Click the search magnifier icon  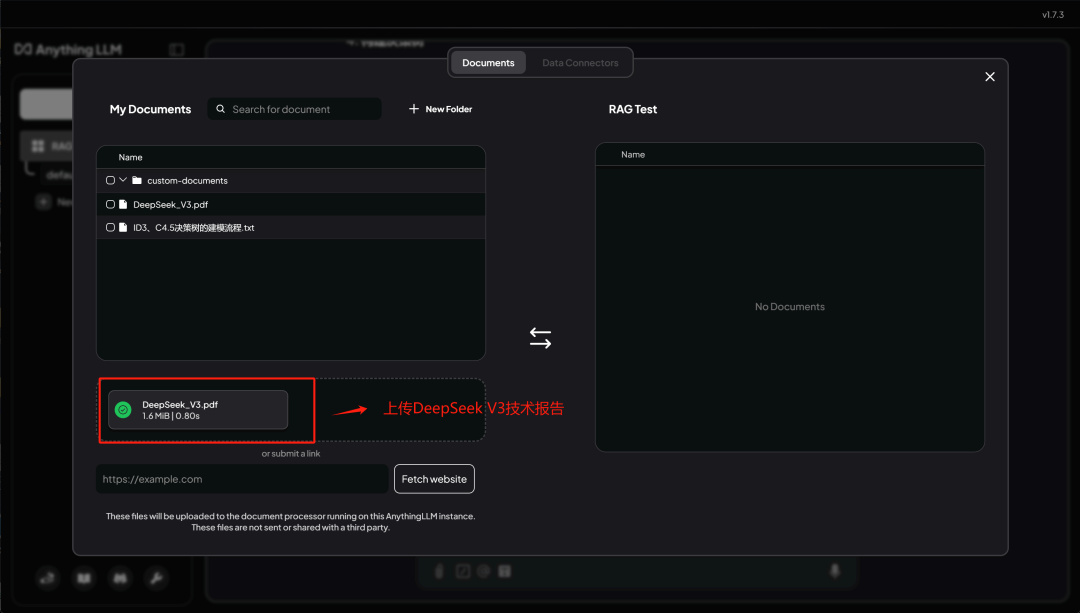coord(220,109)
